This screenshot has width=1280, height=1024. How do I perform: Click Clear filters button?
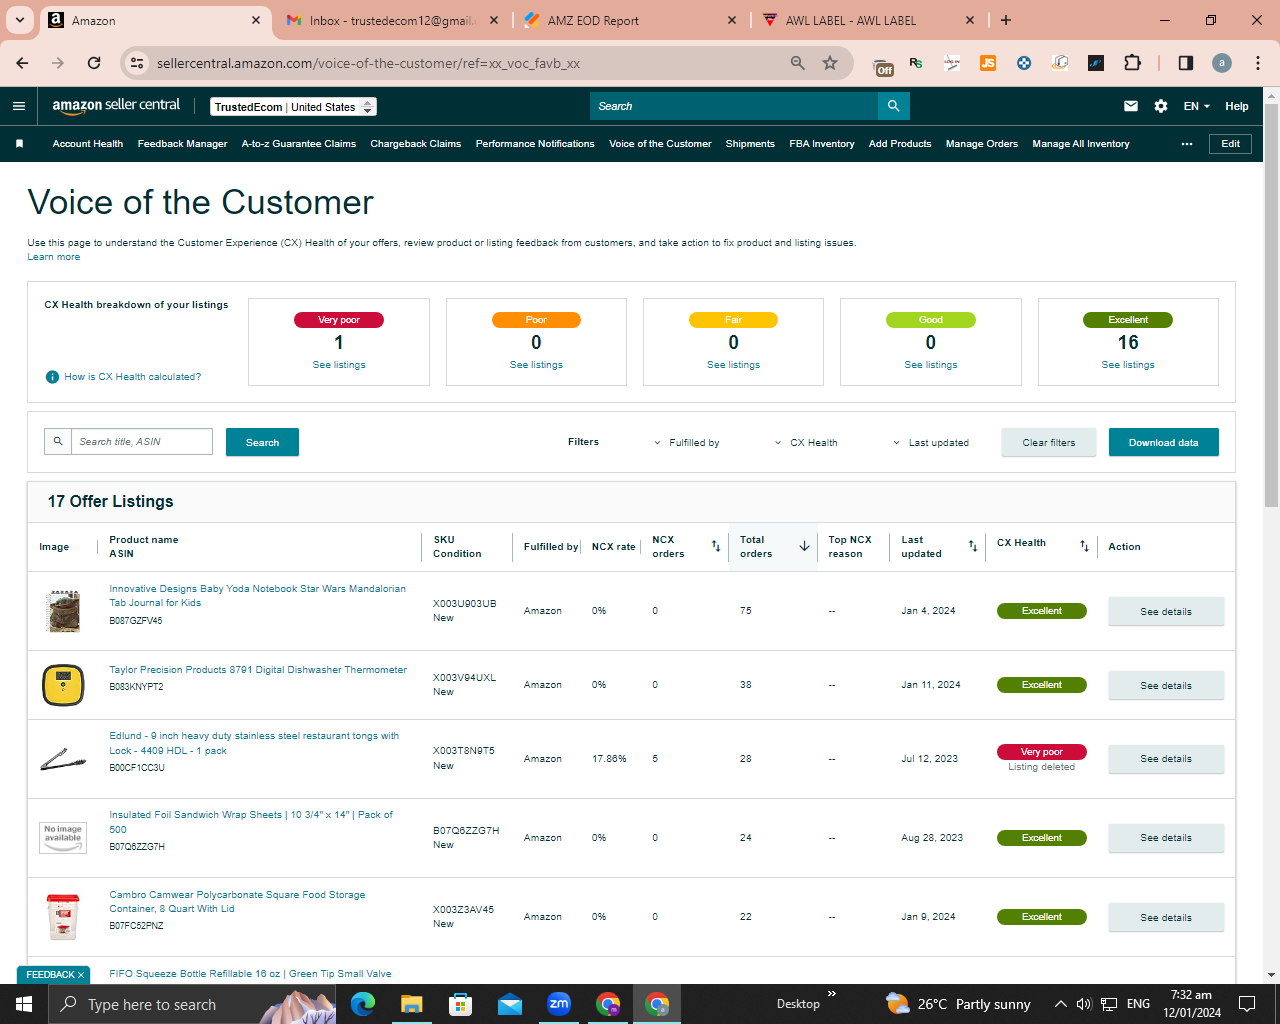tap(1049, 442)
